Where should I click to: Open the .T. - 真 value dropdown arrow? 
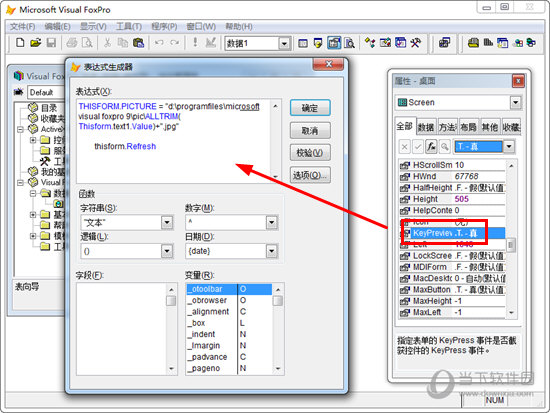509,146
